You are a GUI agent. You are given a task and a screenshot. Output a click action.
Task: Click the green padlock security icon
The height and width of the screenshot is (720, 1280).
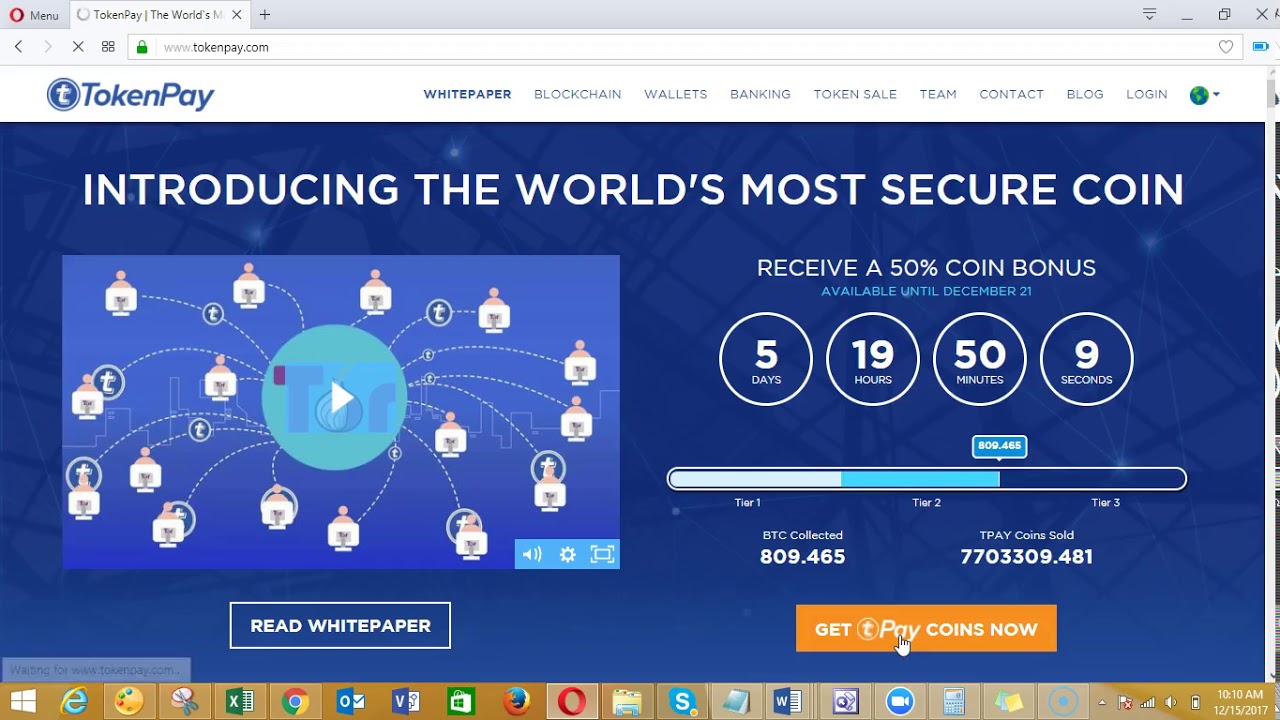[142, 47]
